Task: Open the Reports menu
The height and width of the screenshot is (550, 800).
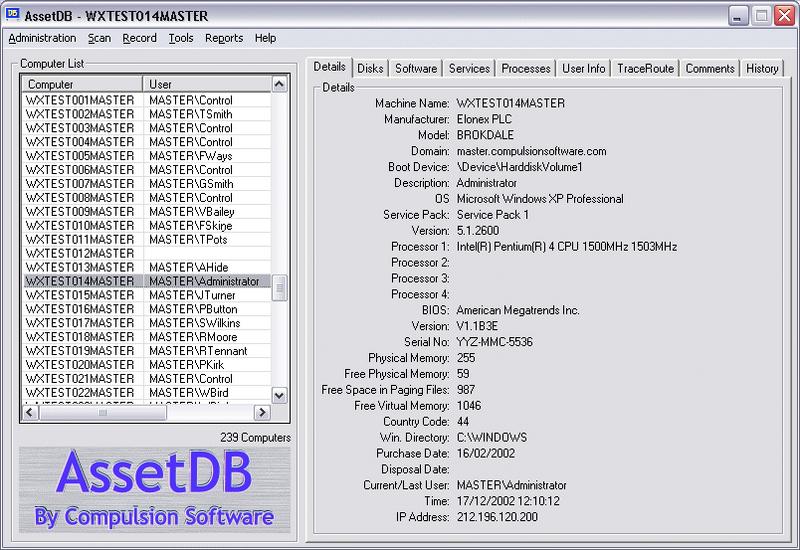Action: coord(224,38)
